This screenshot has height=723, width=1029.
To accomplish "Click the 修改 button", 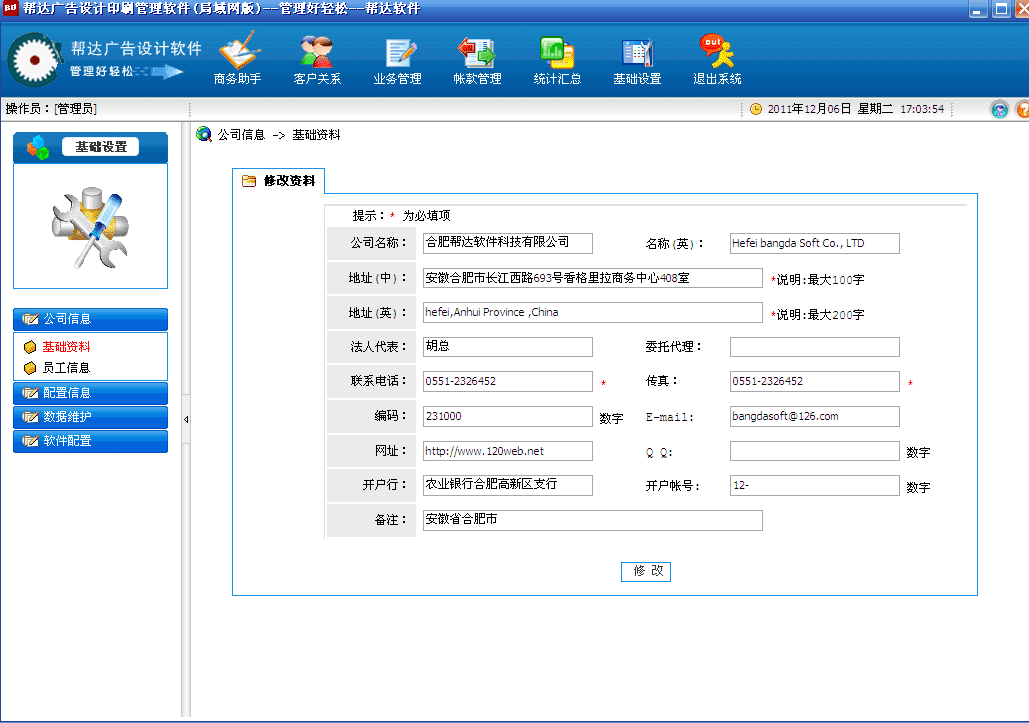I will [x=646, y=571].
